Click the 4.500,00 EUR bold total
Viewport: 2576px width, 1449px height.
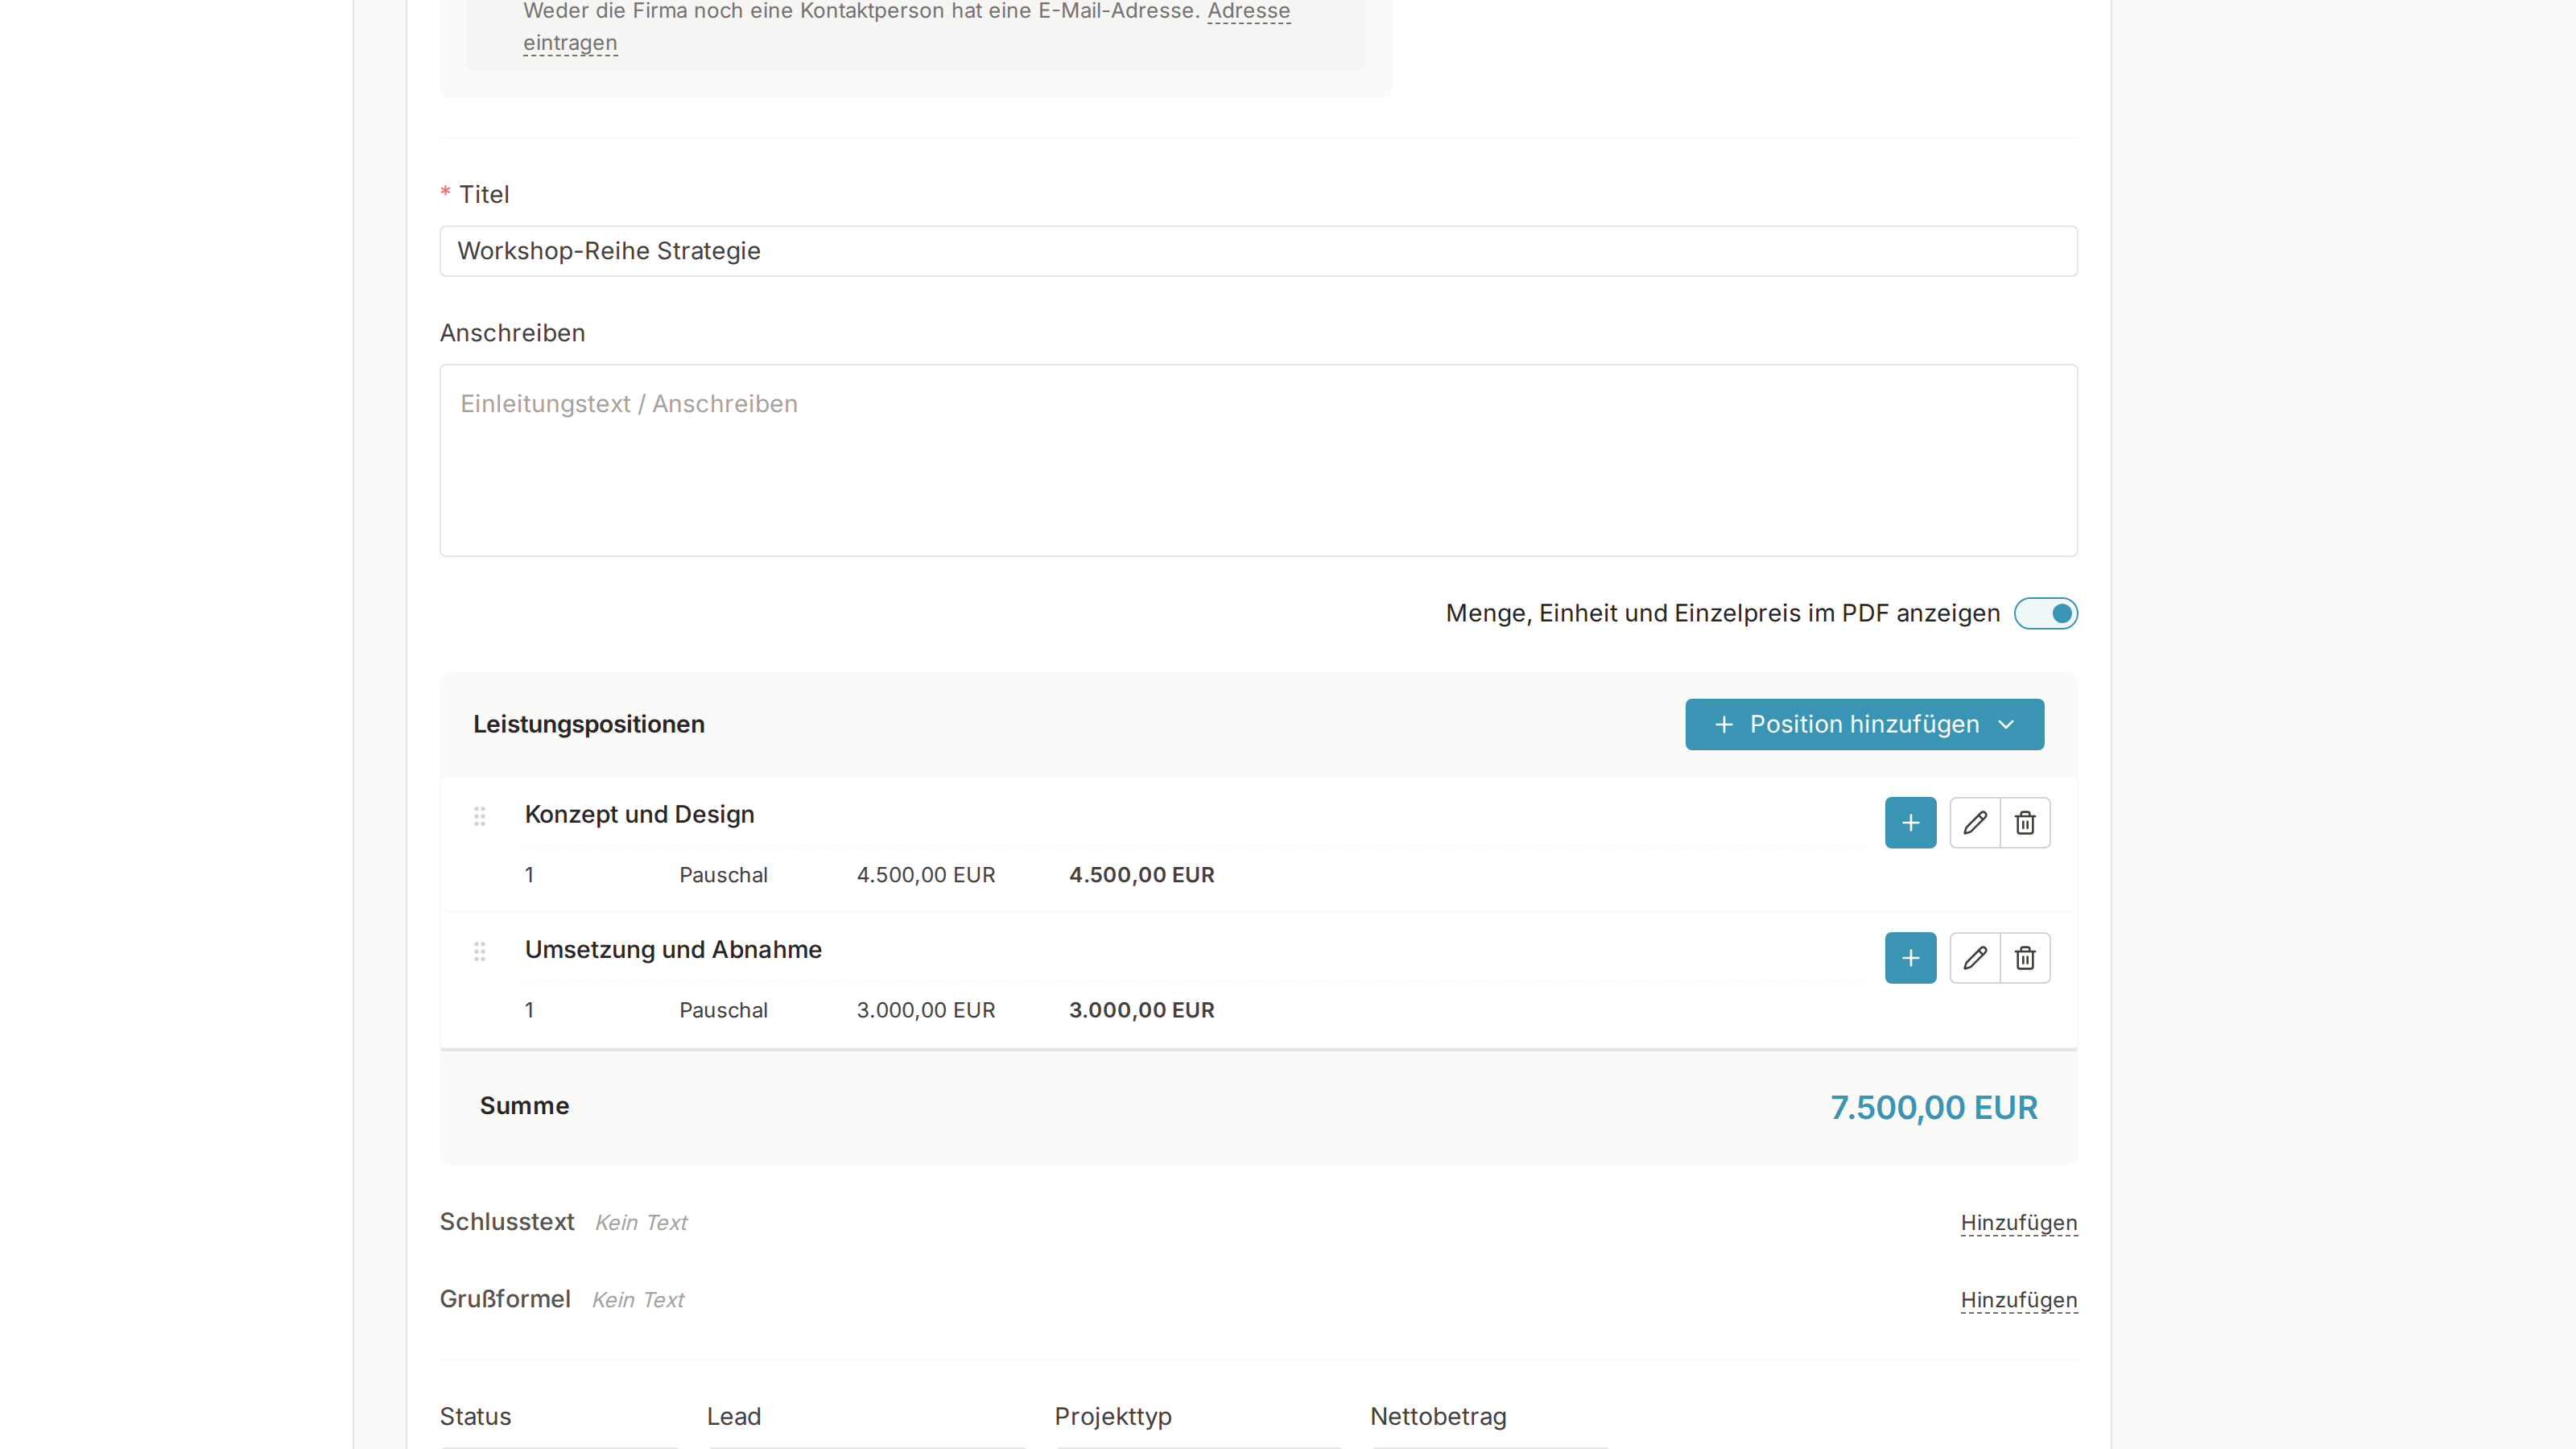[x=1141, y=875]
